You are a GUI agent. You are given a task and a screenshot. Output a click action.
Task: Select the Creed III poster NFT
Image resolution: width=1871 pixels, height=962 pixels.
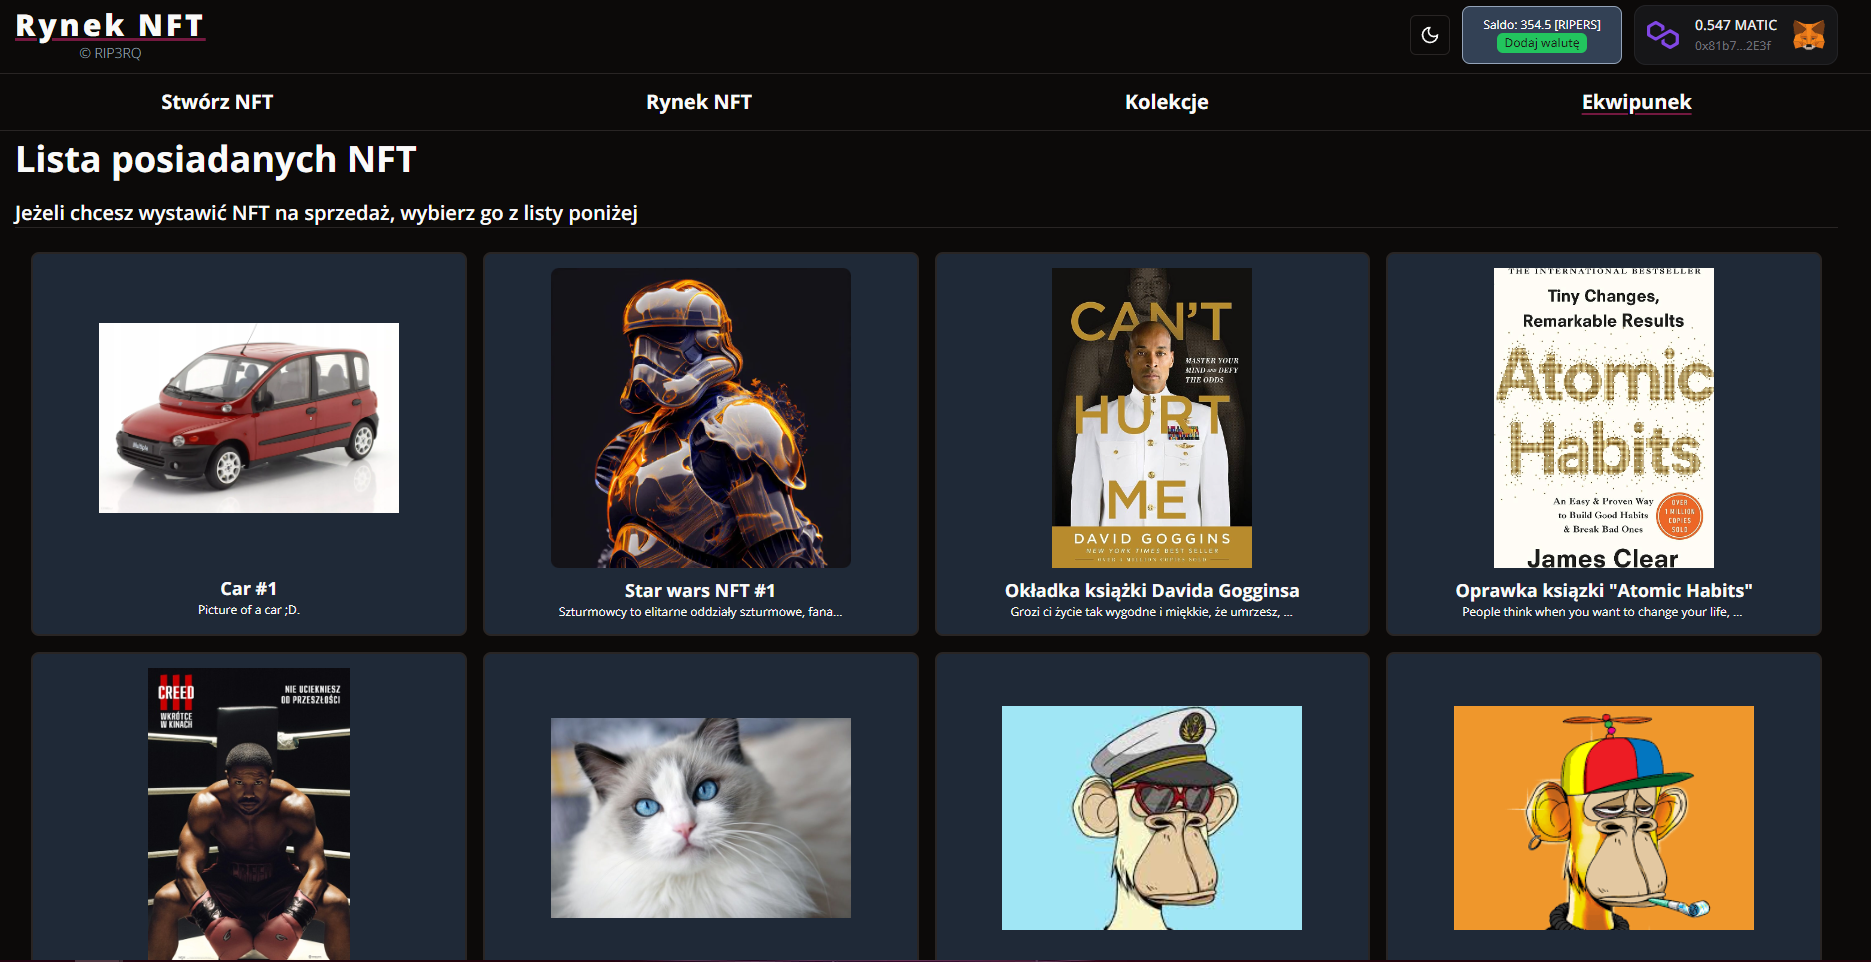(249, 814)
